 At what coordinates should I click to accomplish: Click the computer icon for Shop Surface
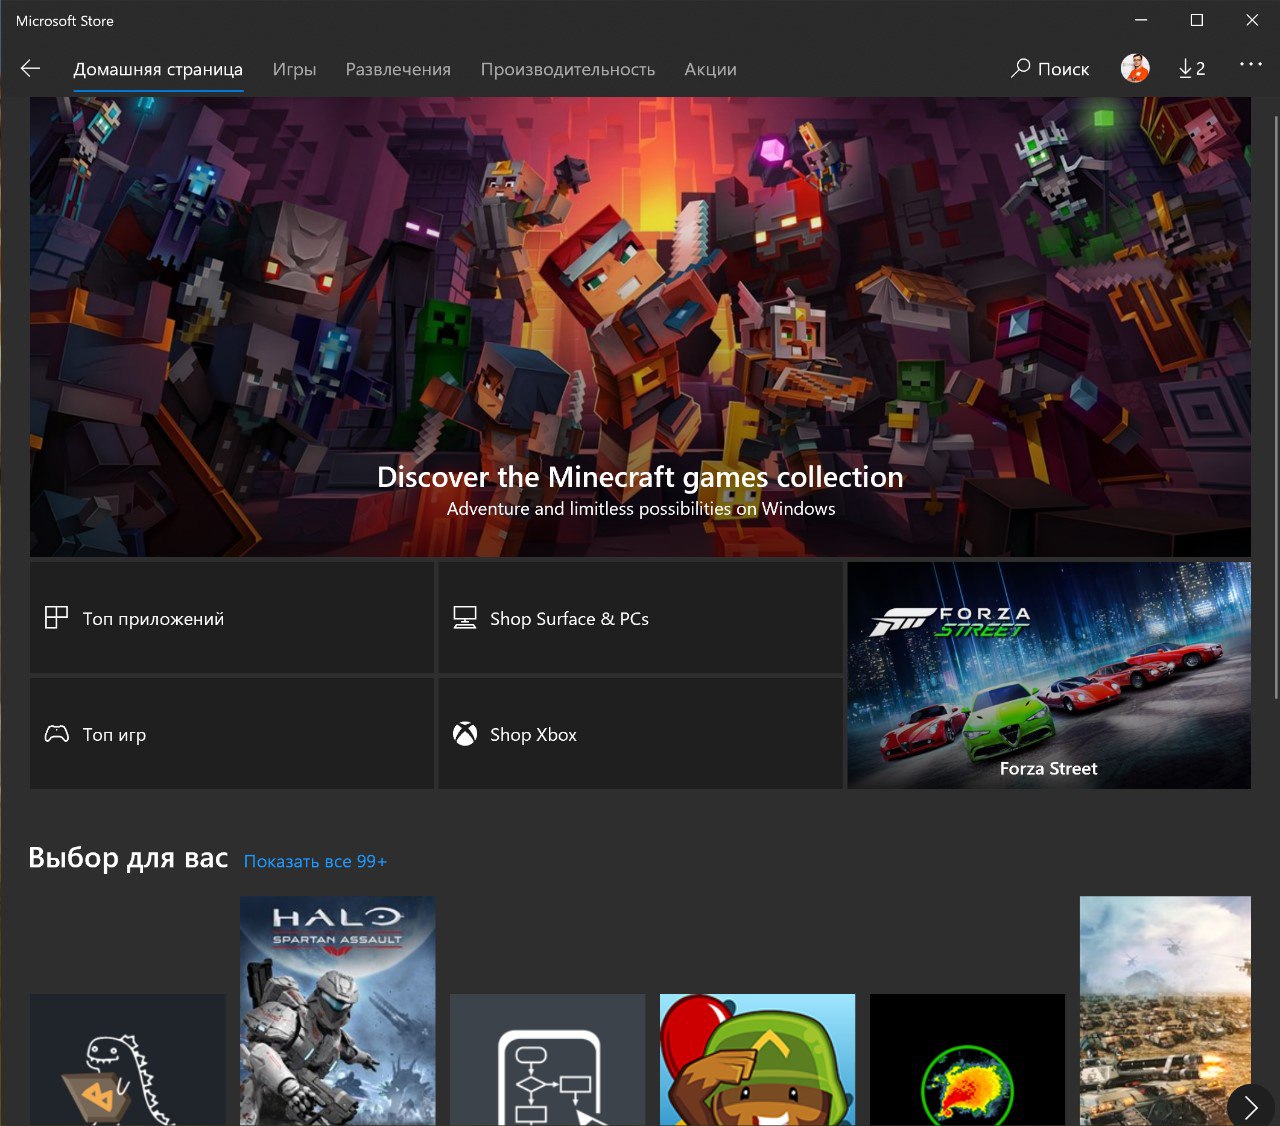click(x=465, y=618)
